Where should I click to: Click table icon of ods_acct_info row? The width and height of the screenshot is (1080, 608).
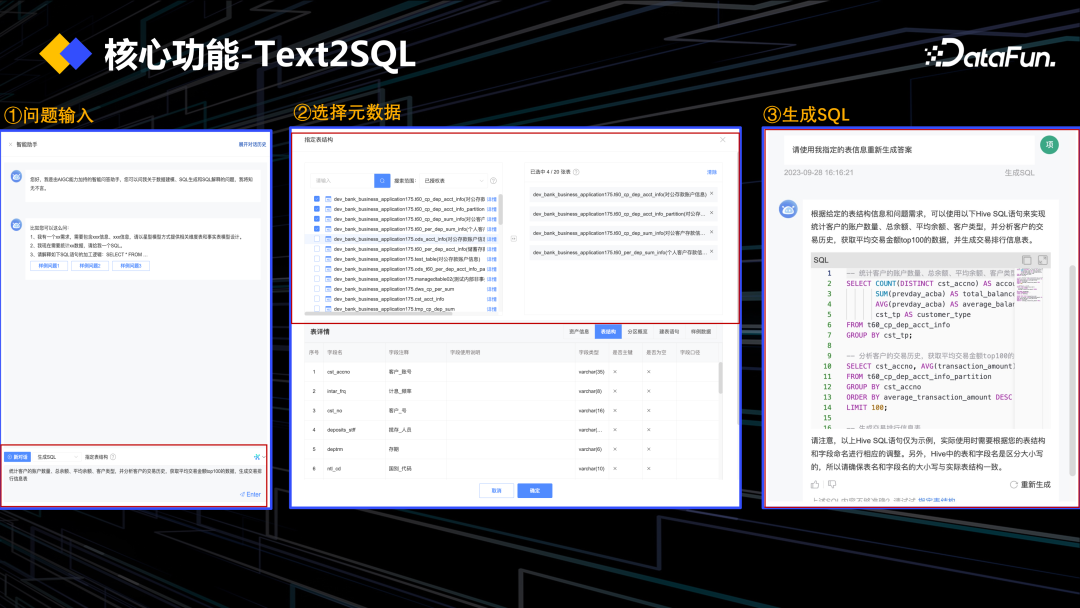(x=328, y=239)
